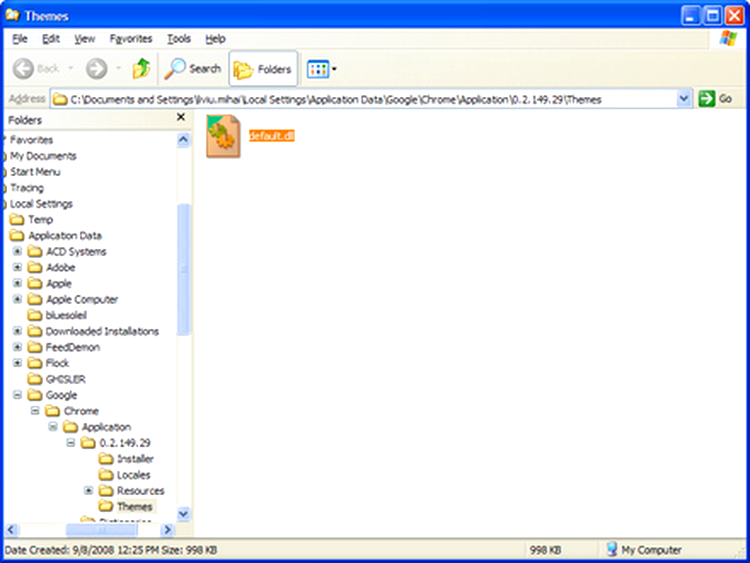Expand the Adobe folder
750x563 pixels.
[x=17, y=267]
